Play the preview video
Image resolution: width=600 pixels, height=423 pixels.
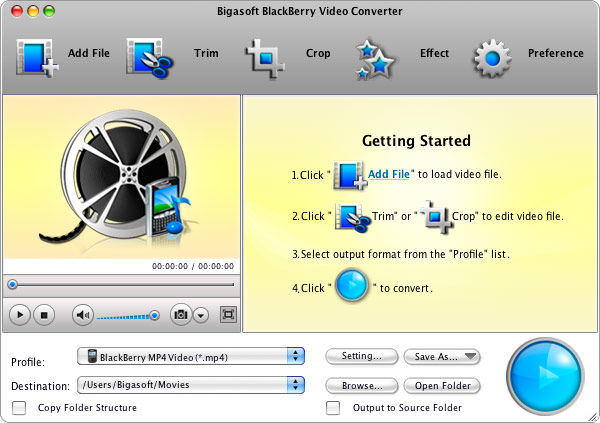coord(20,315)
